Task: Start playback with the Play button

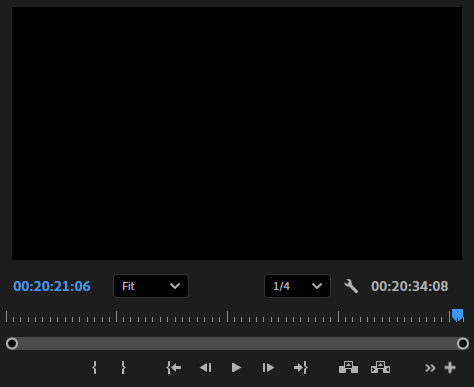Action: click(236, 368)
